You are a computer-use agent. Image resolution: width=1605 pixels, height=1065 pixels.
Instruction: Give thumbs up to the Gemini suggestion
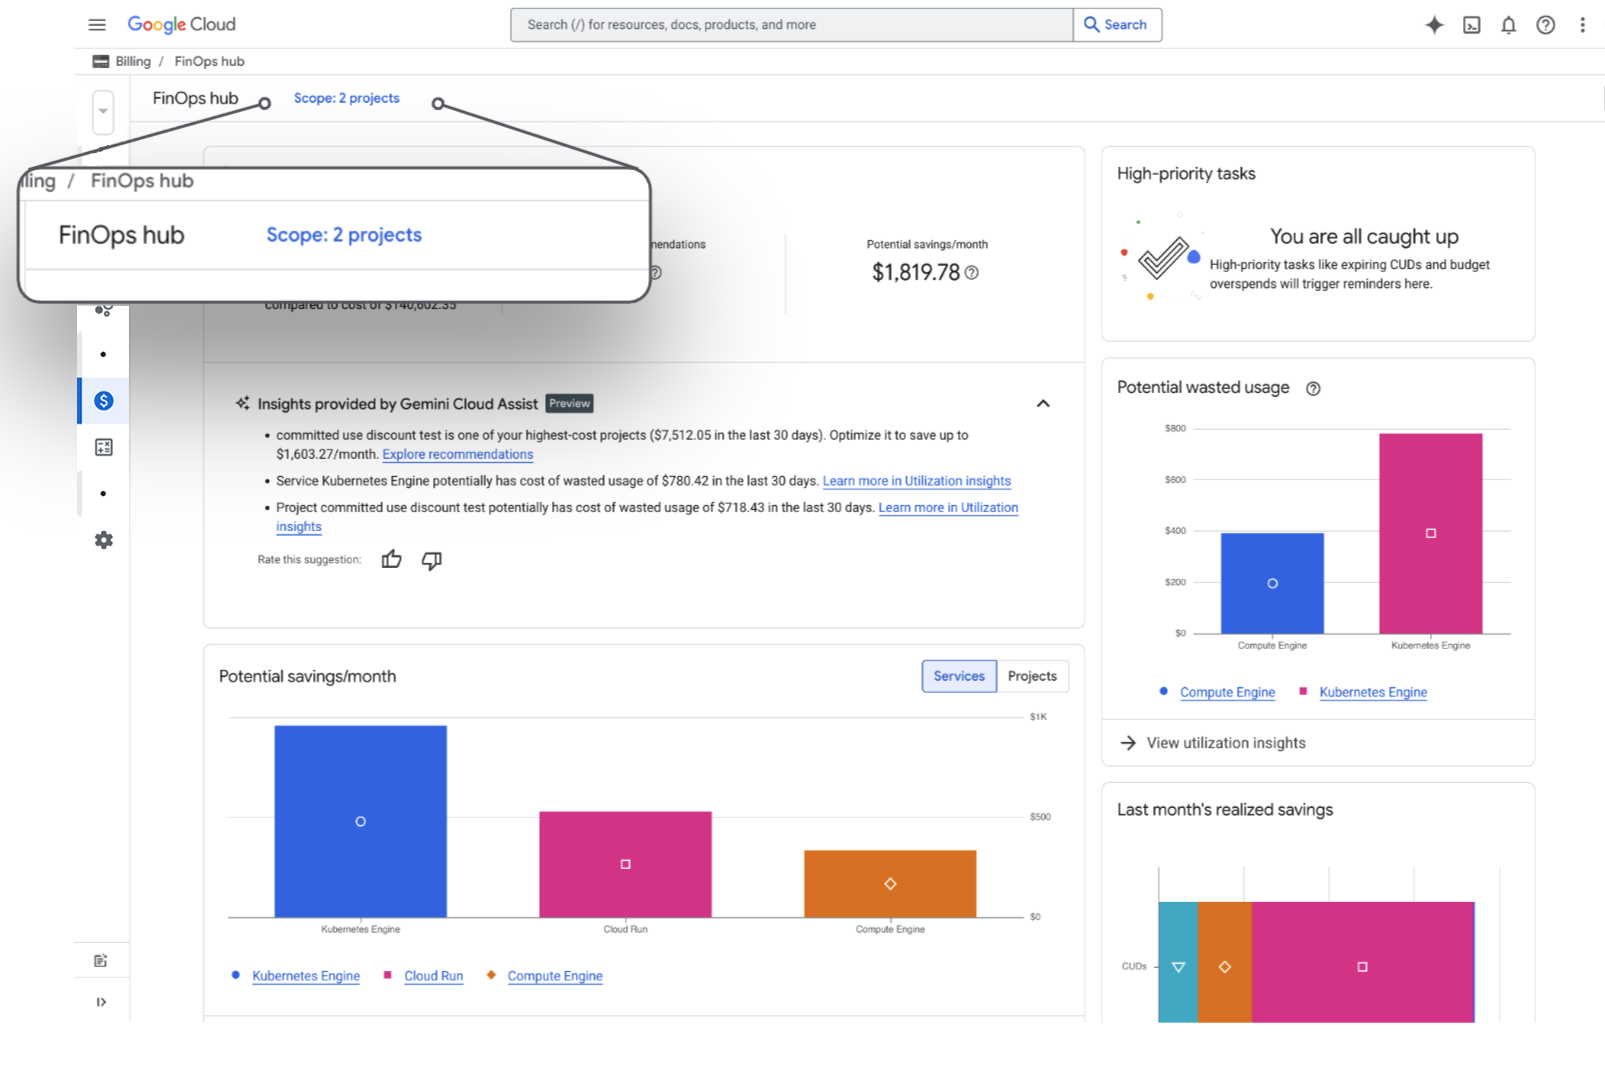click(391, 560)
